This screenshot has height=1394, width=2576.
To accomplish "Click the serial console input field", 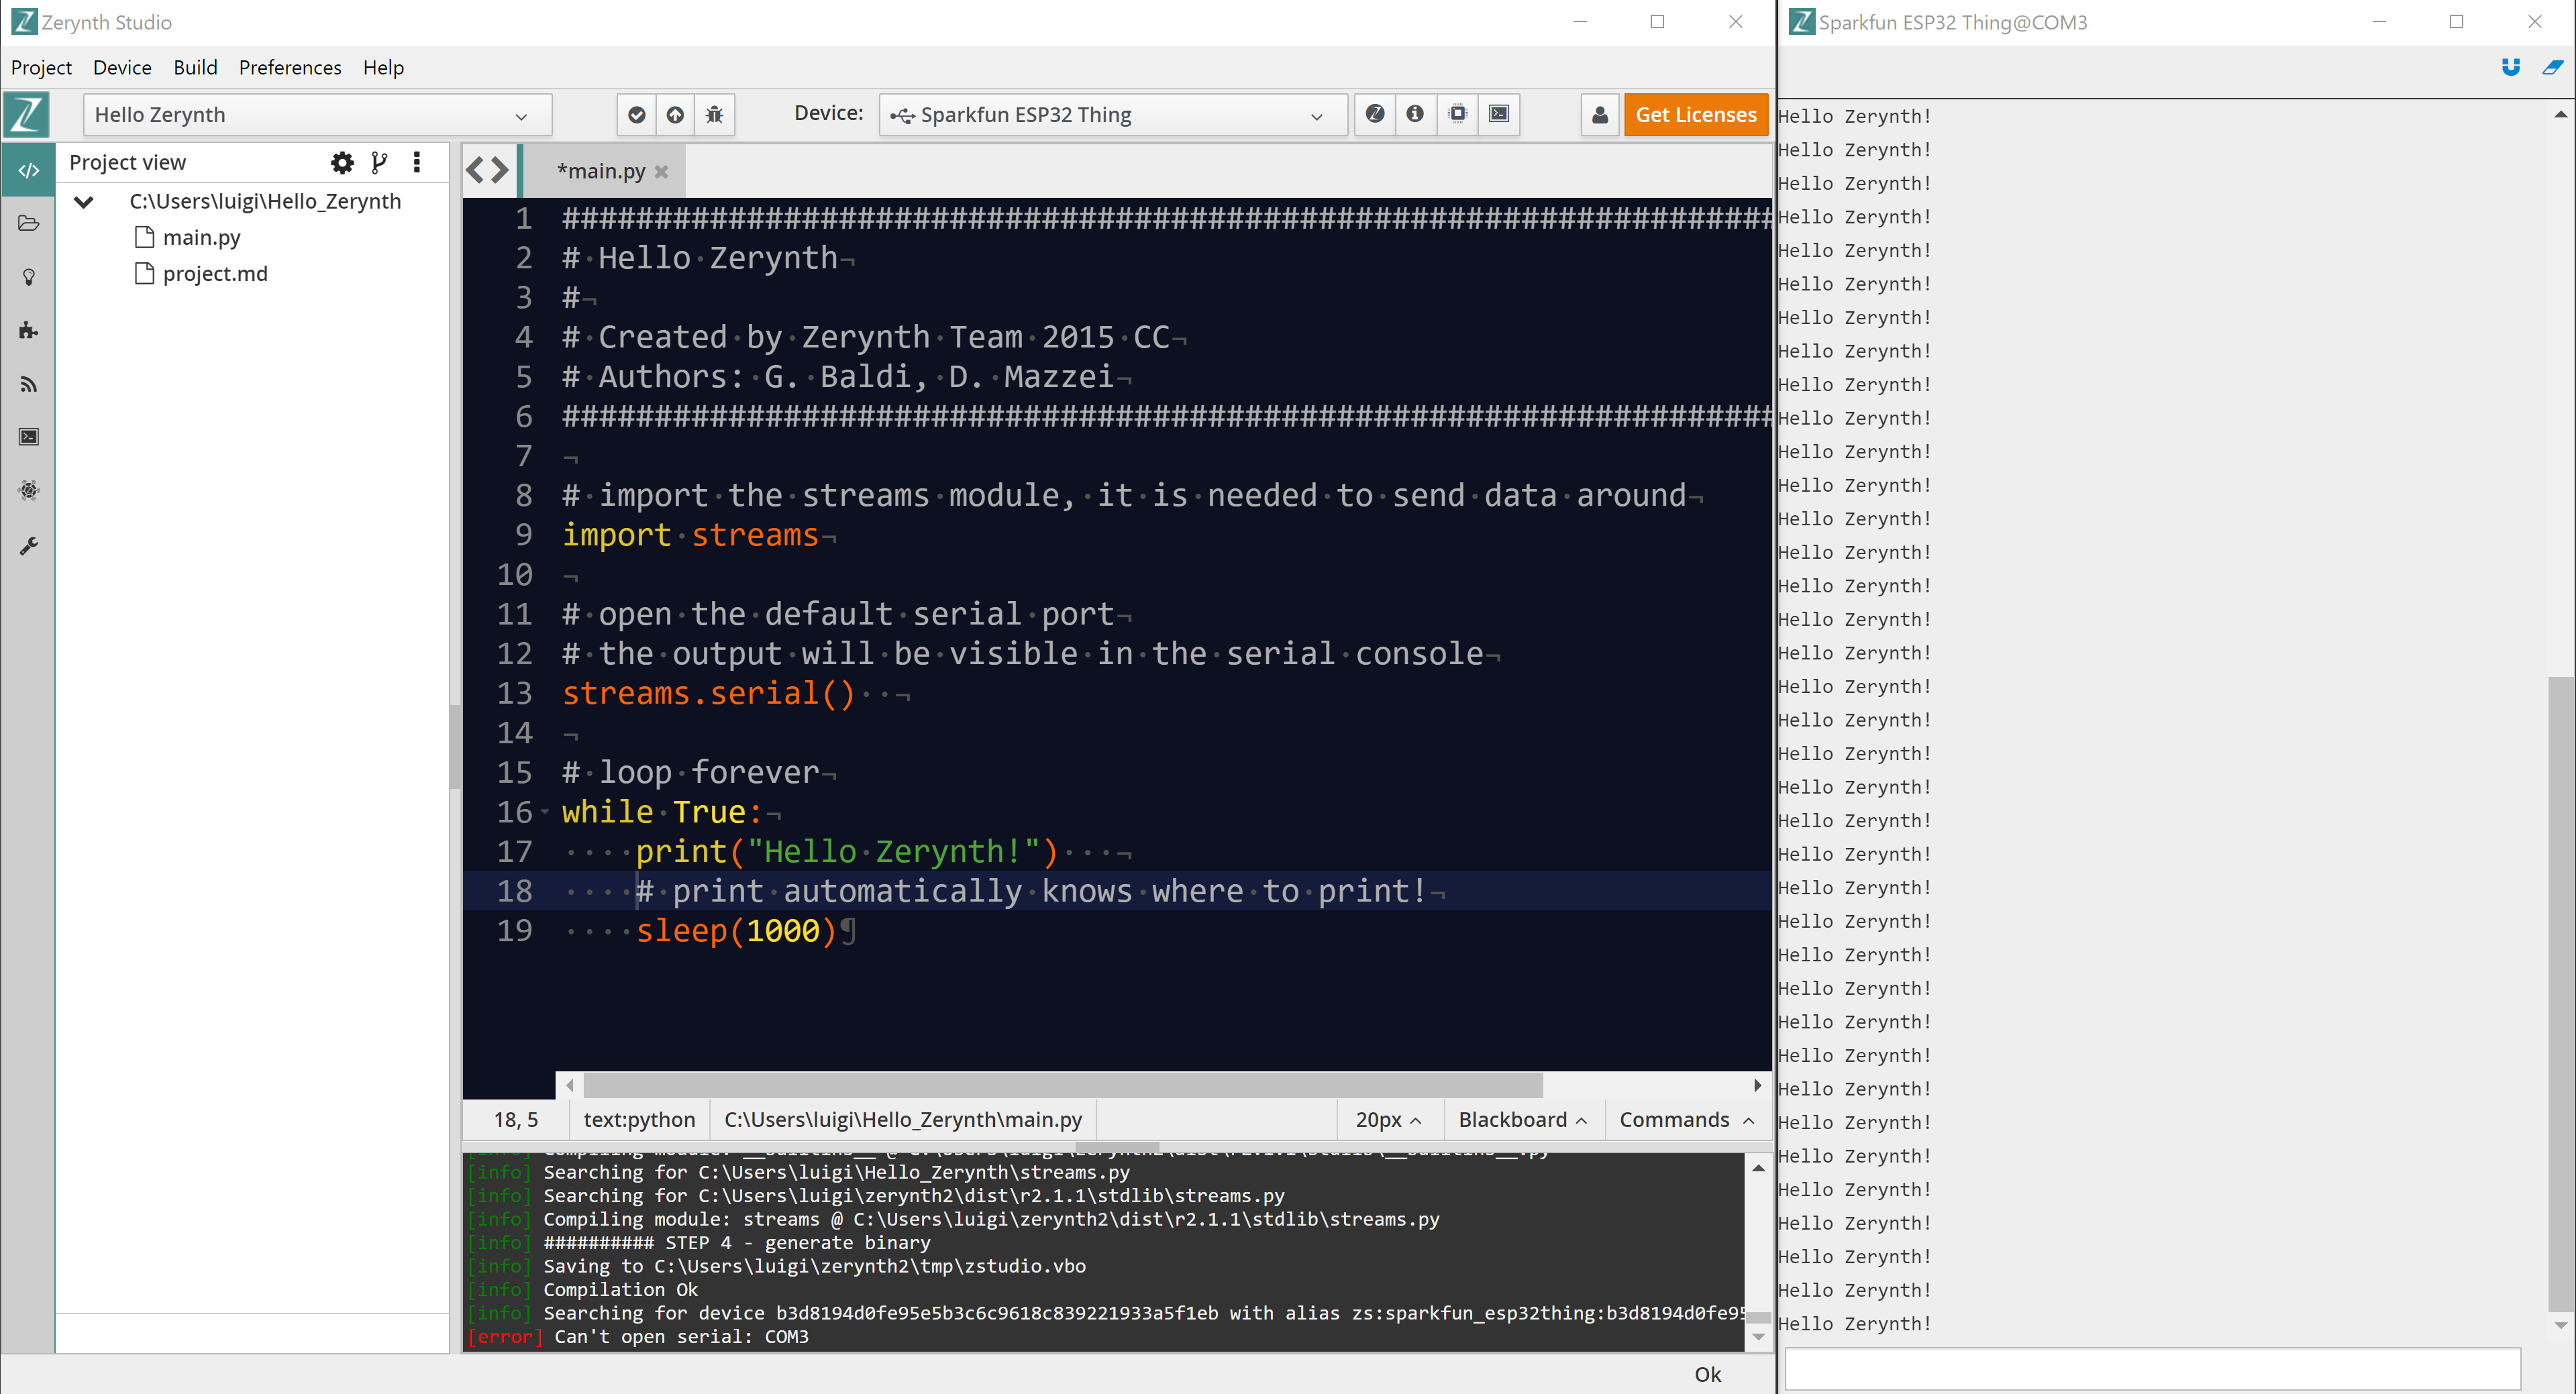I will (2152, 1369).
